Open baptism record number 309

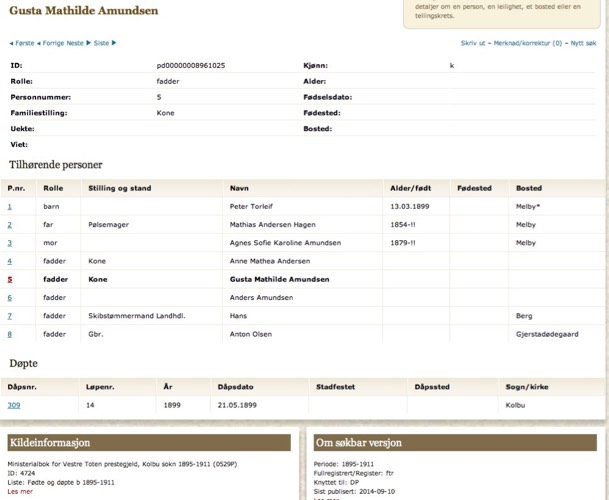pyautogui.click(x=14, y=405)
